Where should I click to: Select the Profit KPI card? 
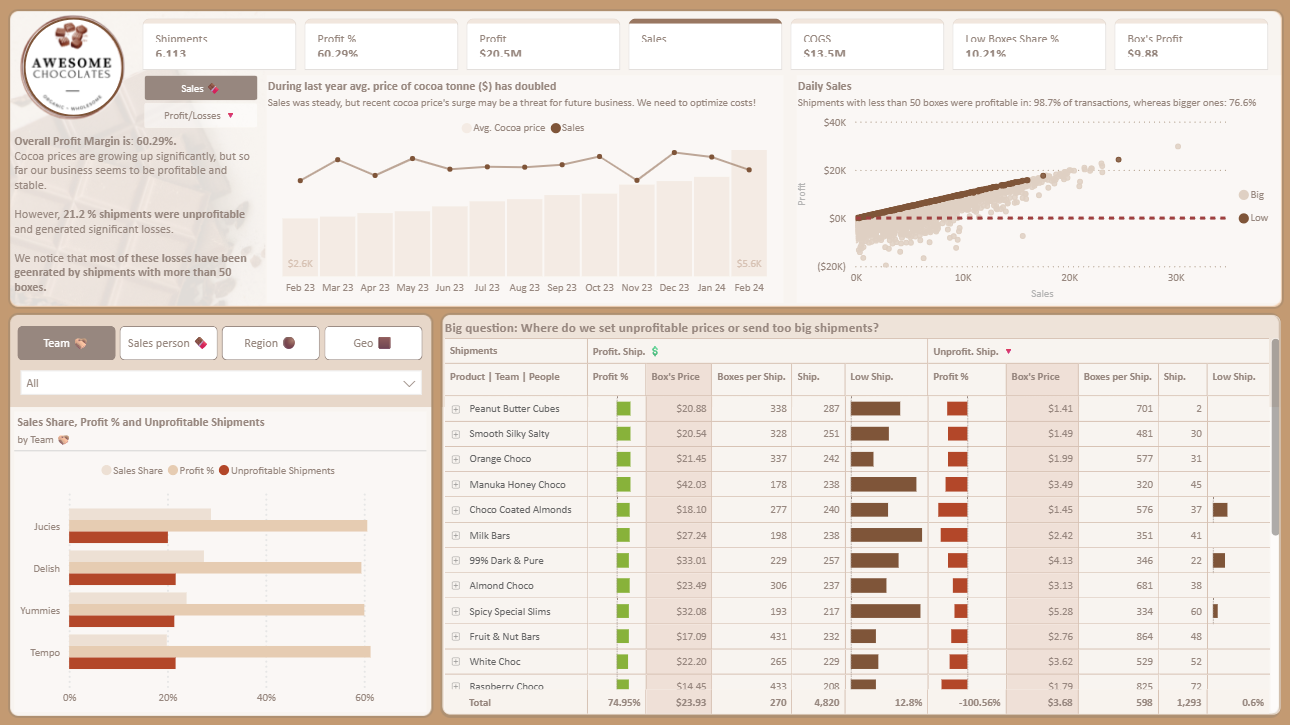(543, 45)
